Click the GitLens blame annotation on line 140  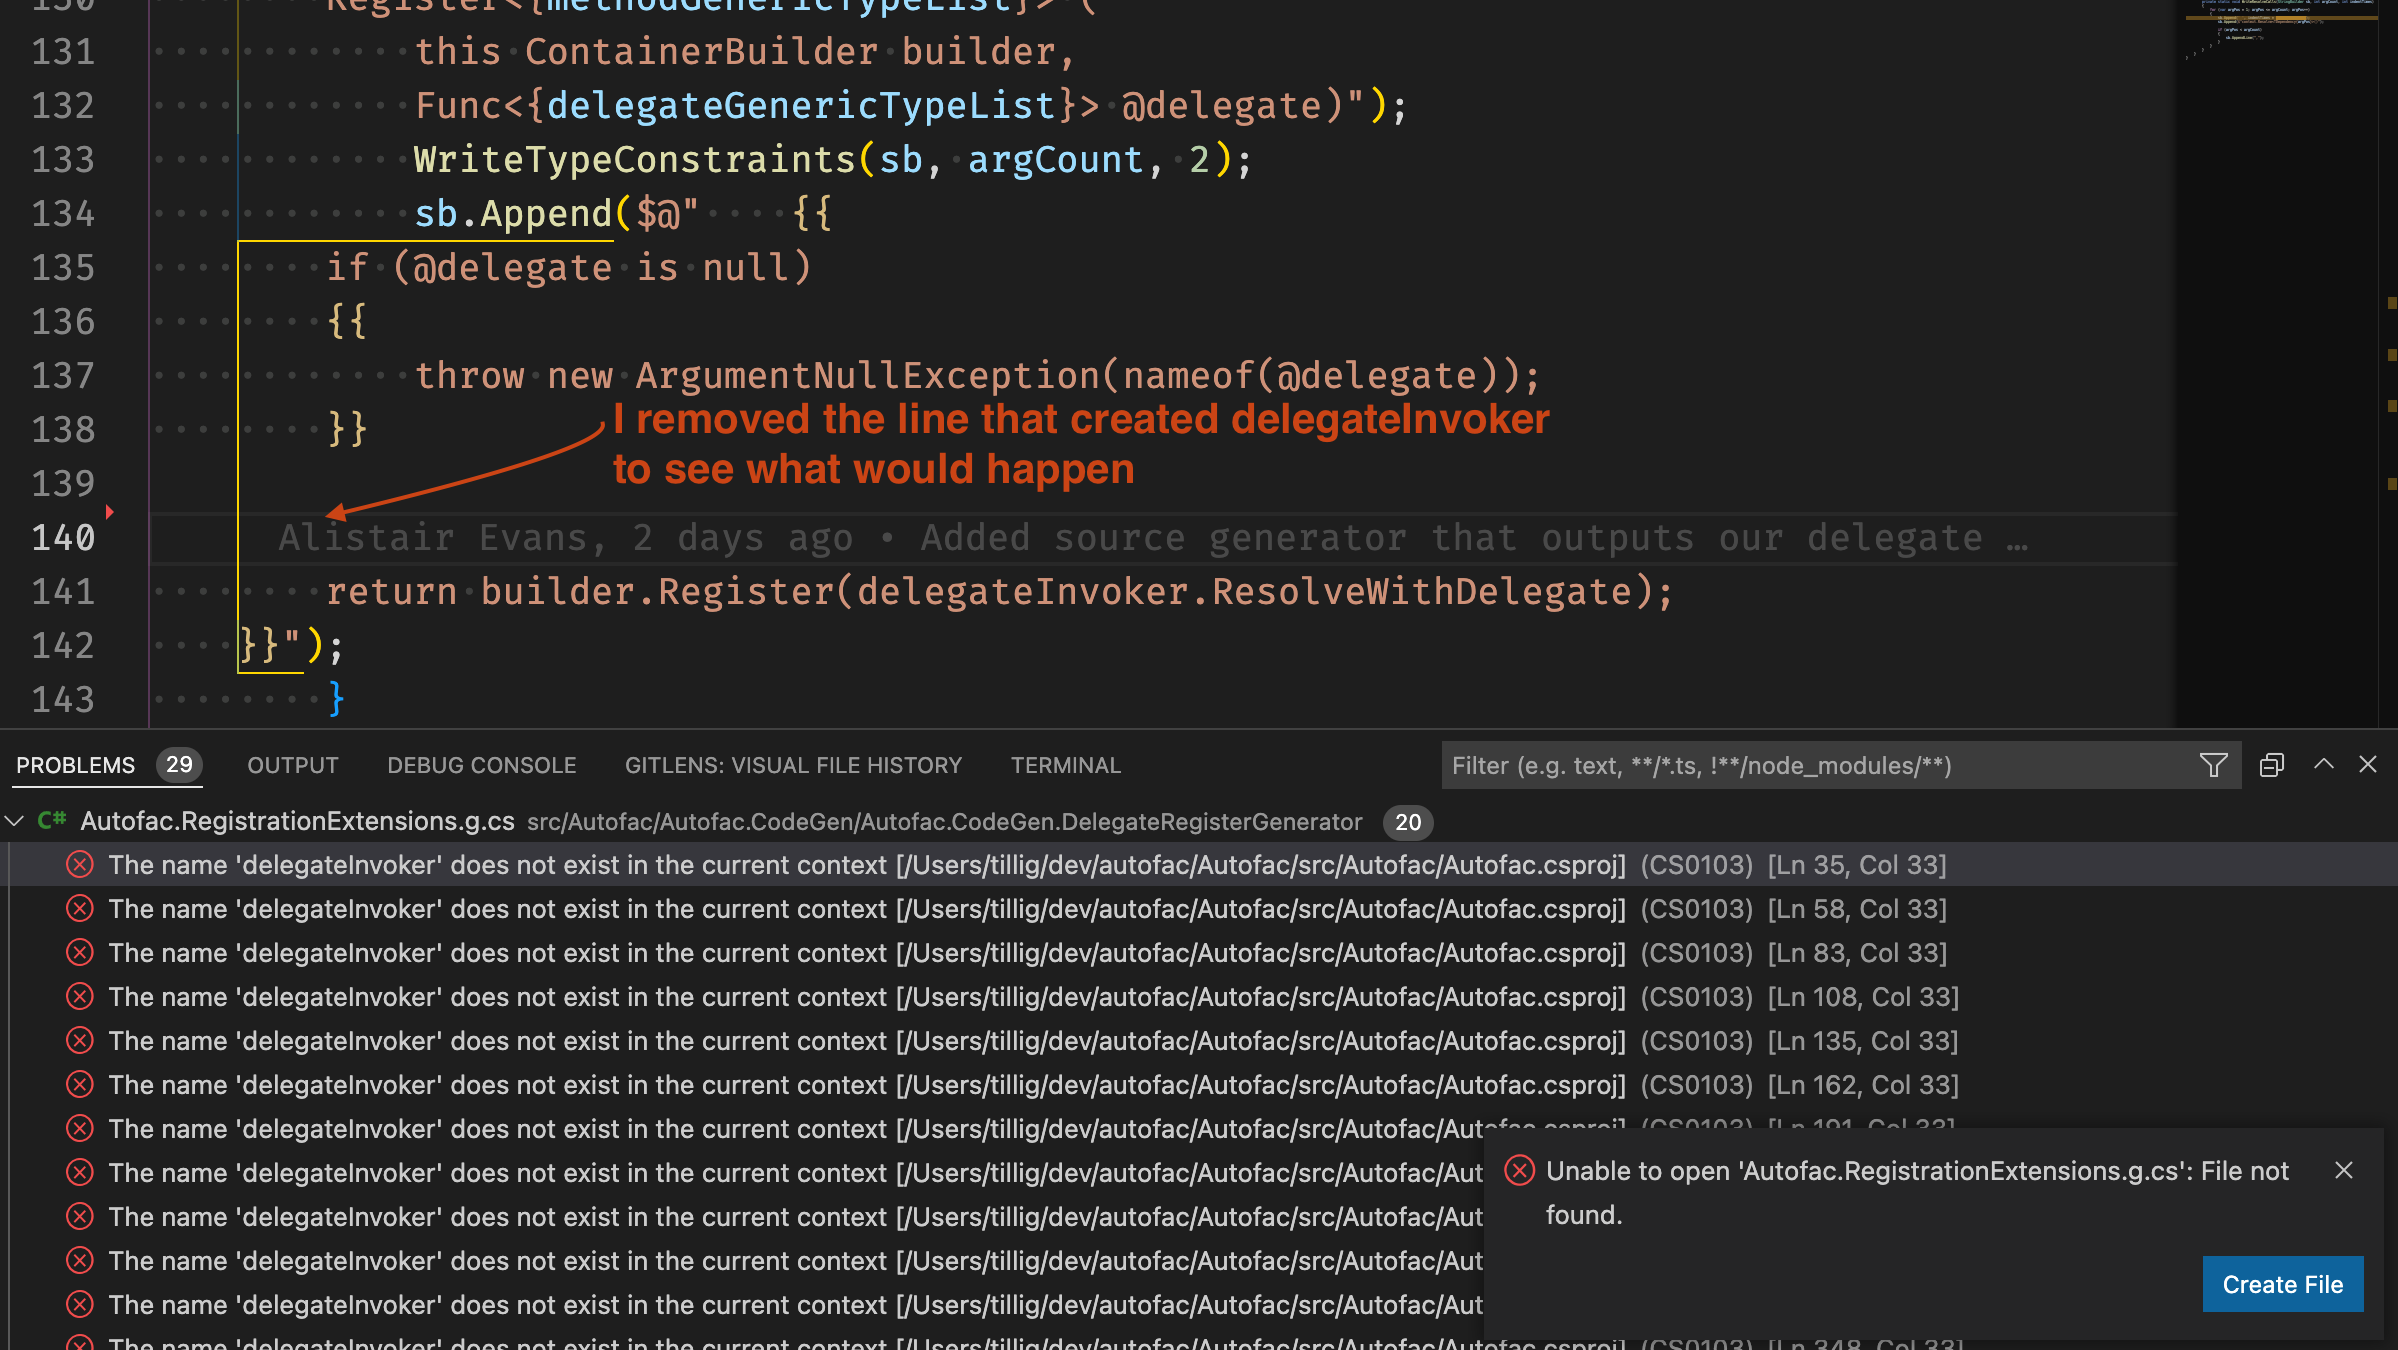(x=1150, y=538)
